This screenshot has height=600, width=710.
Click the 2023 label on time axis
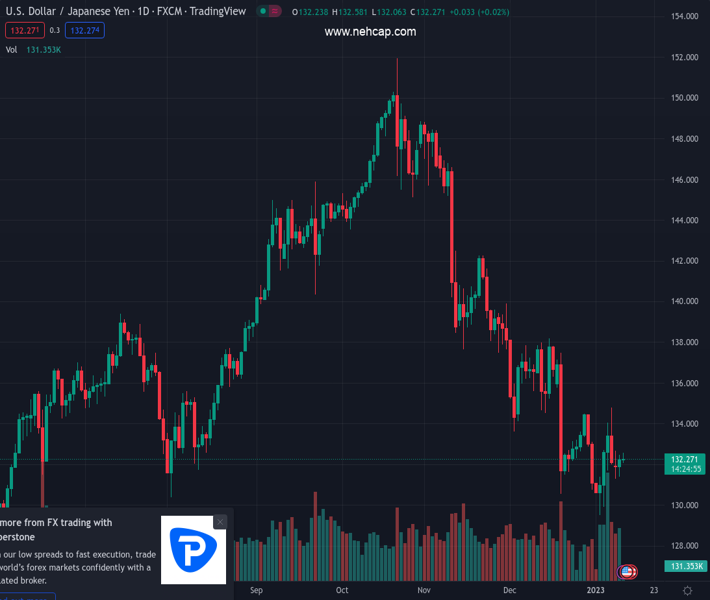click(x=595, y=591)
